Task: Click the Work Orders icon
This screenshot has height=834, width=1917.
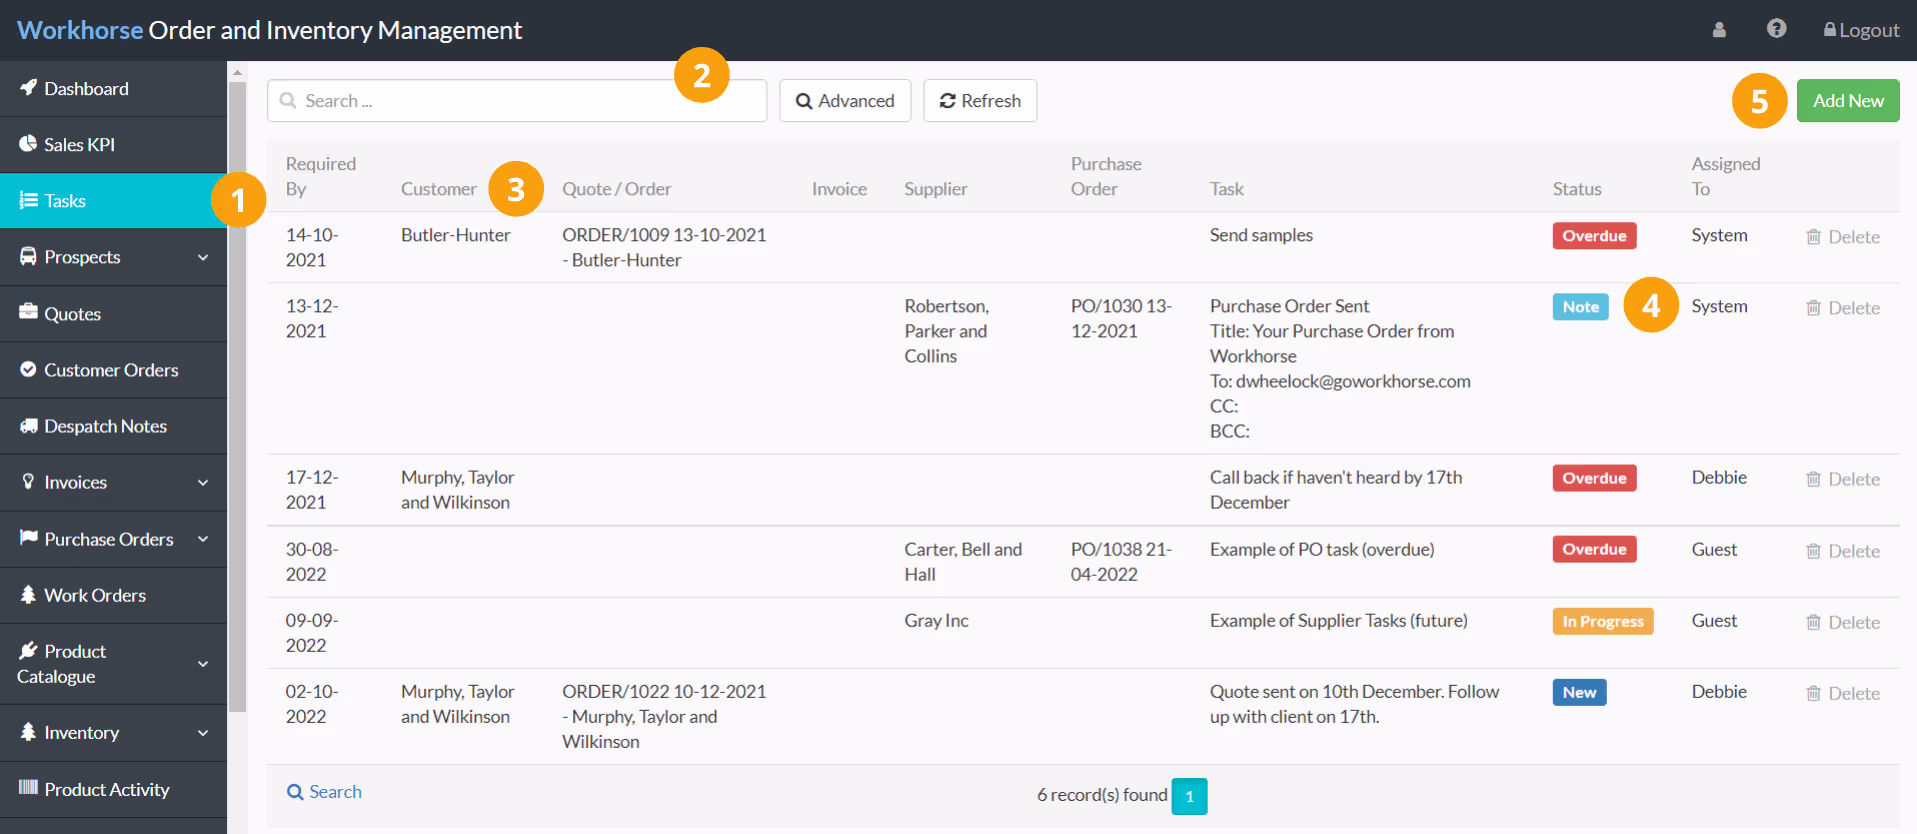Action: click(x=28, y=594)
